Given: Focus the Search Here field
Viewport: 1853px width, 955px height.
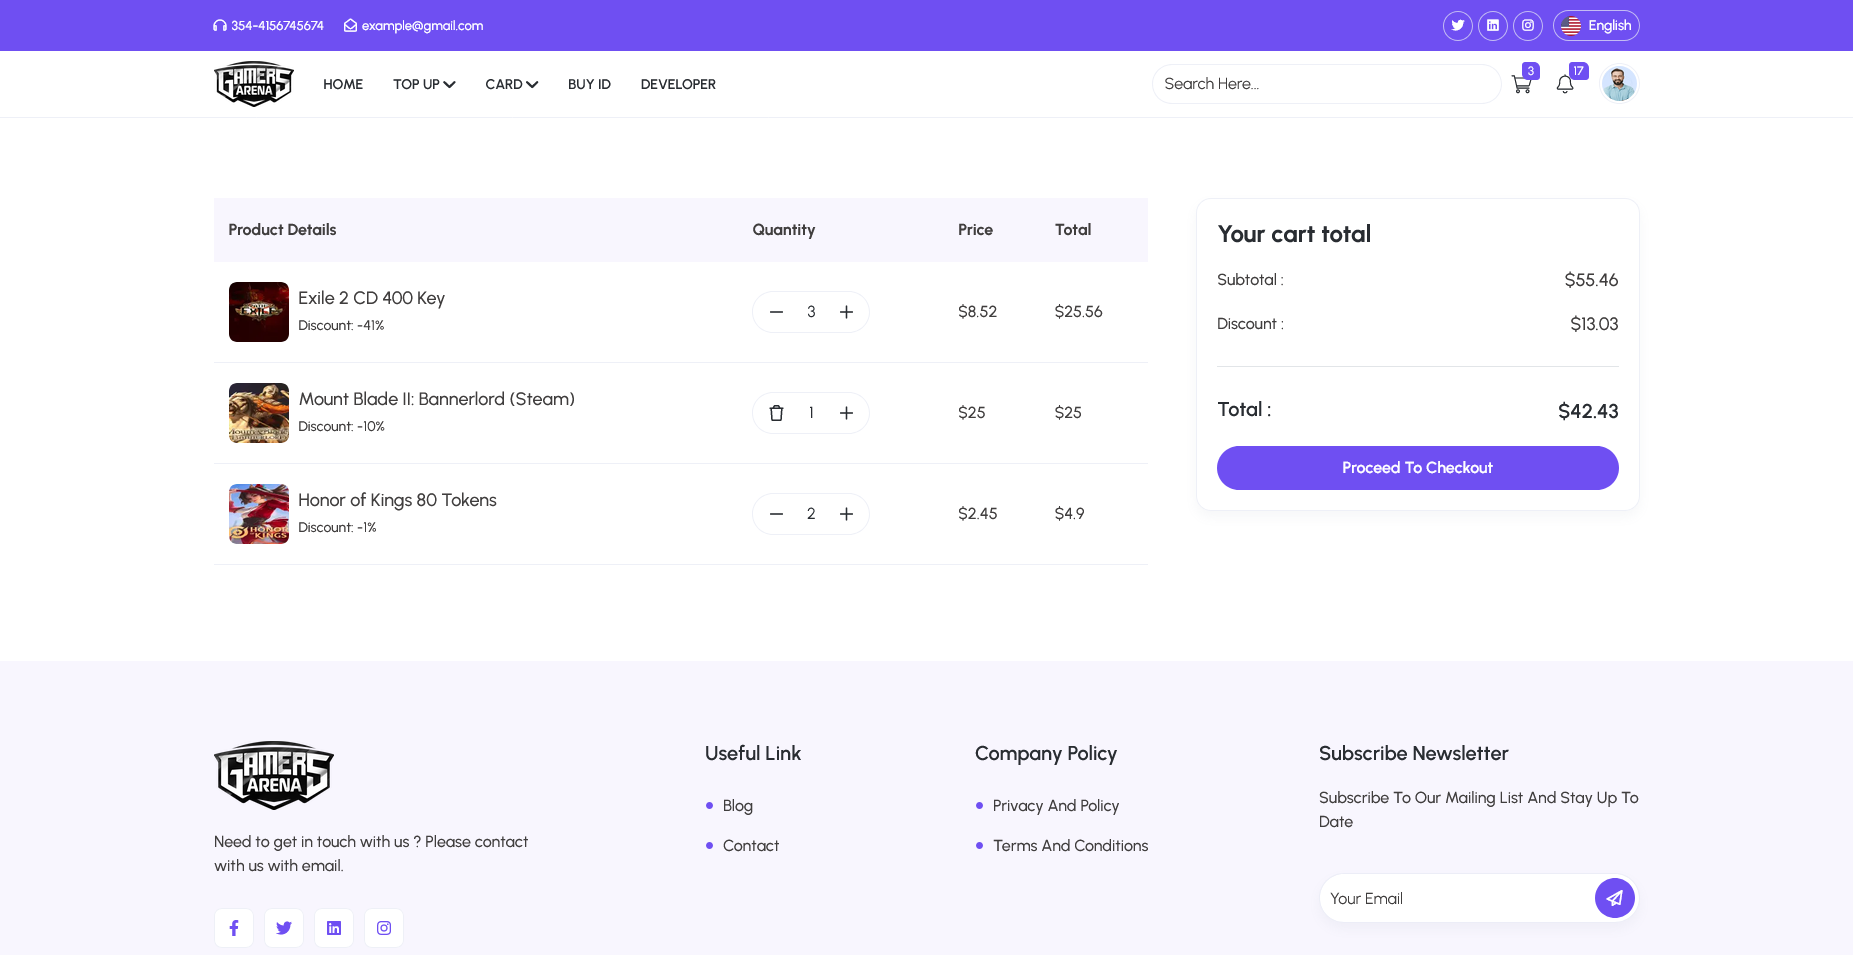Looking at the screenshot, I should 1326,84.
